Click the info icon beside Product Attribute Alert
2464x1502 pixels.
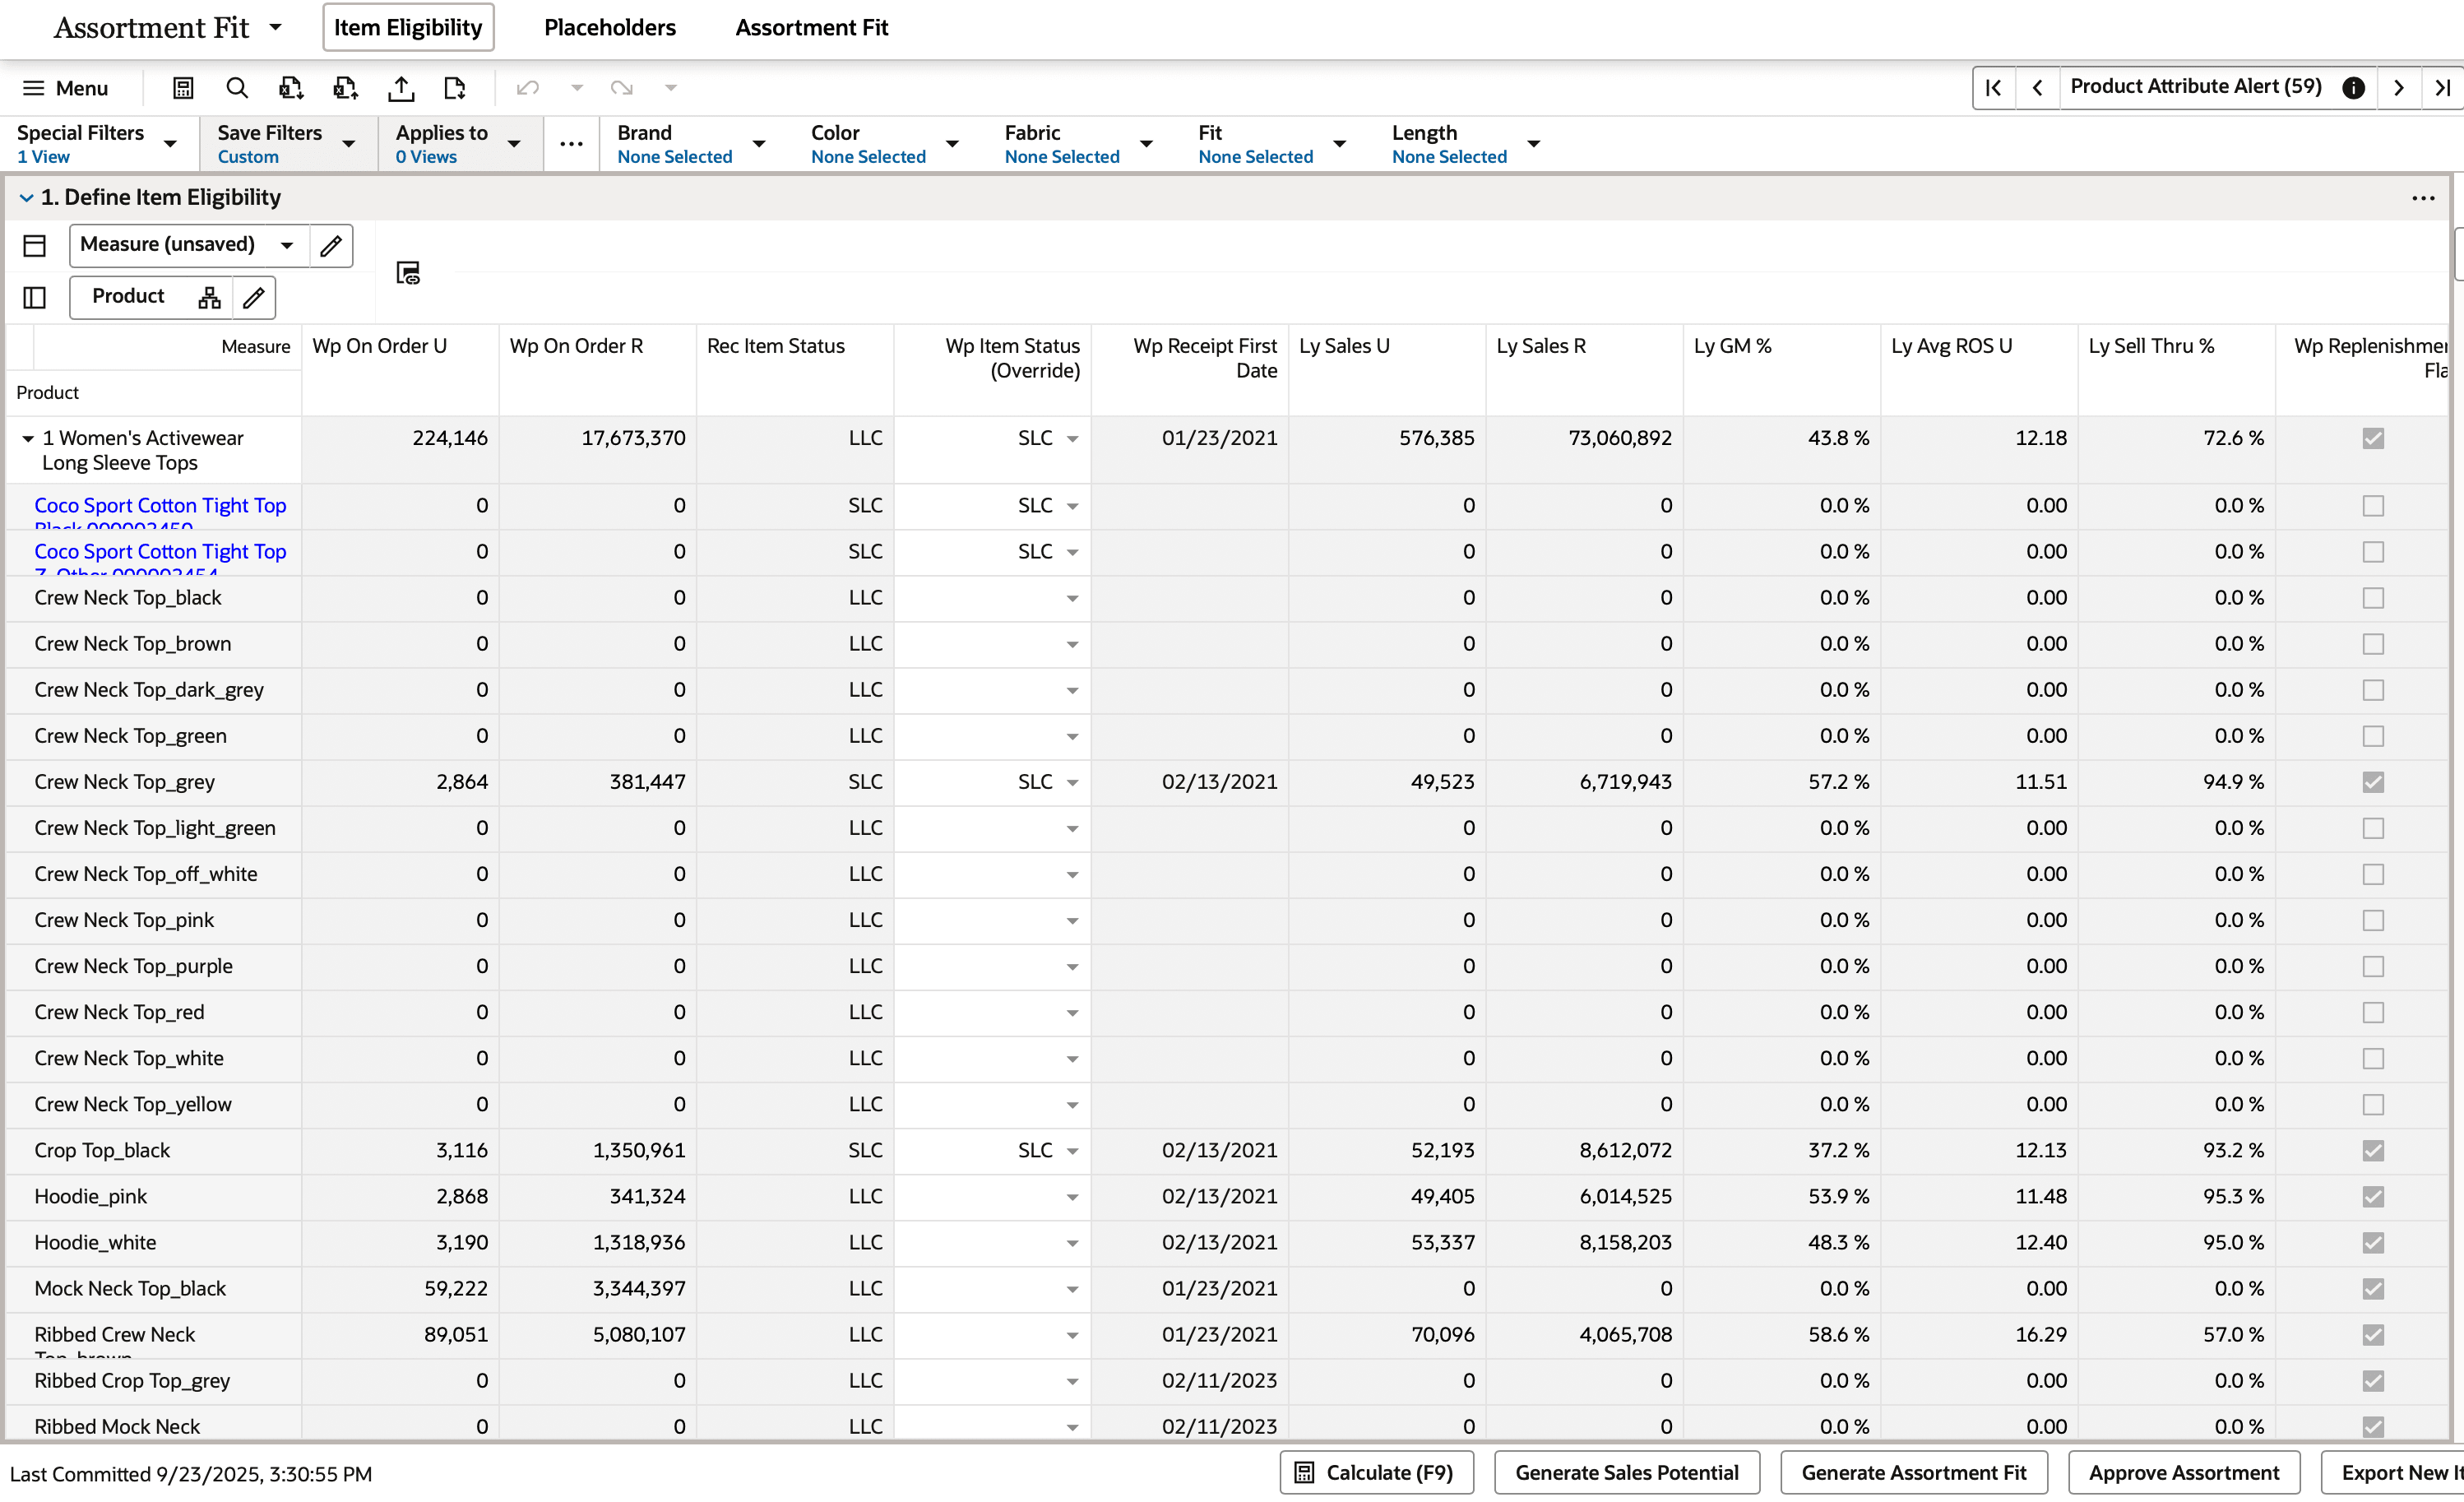click(x=2354, y=87)
